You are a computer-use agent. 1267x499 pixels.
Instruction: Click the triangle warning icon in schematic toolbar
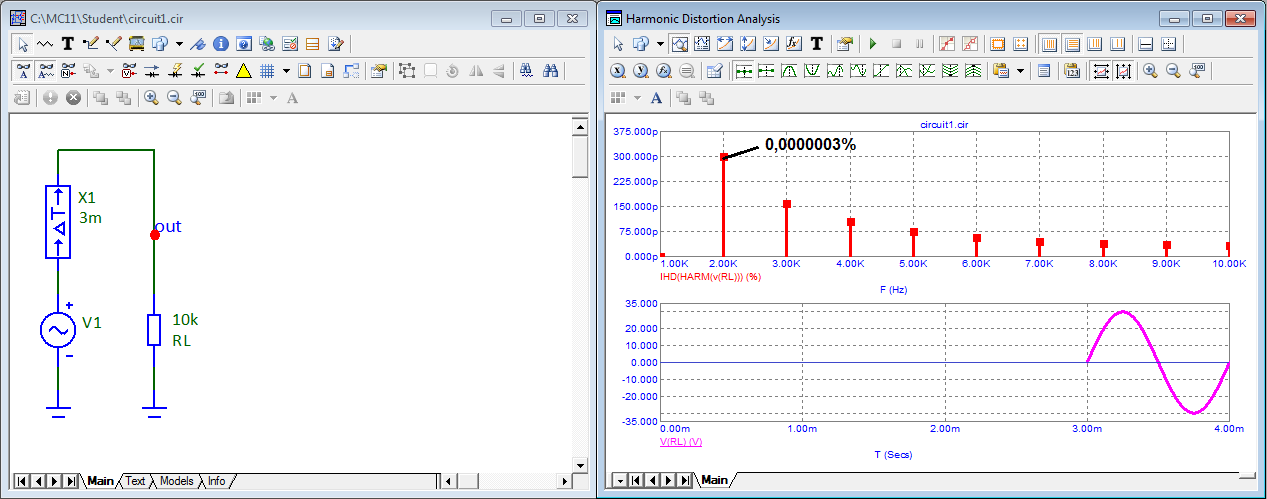243,71
